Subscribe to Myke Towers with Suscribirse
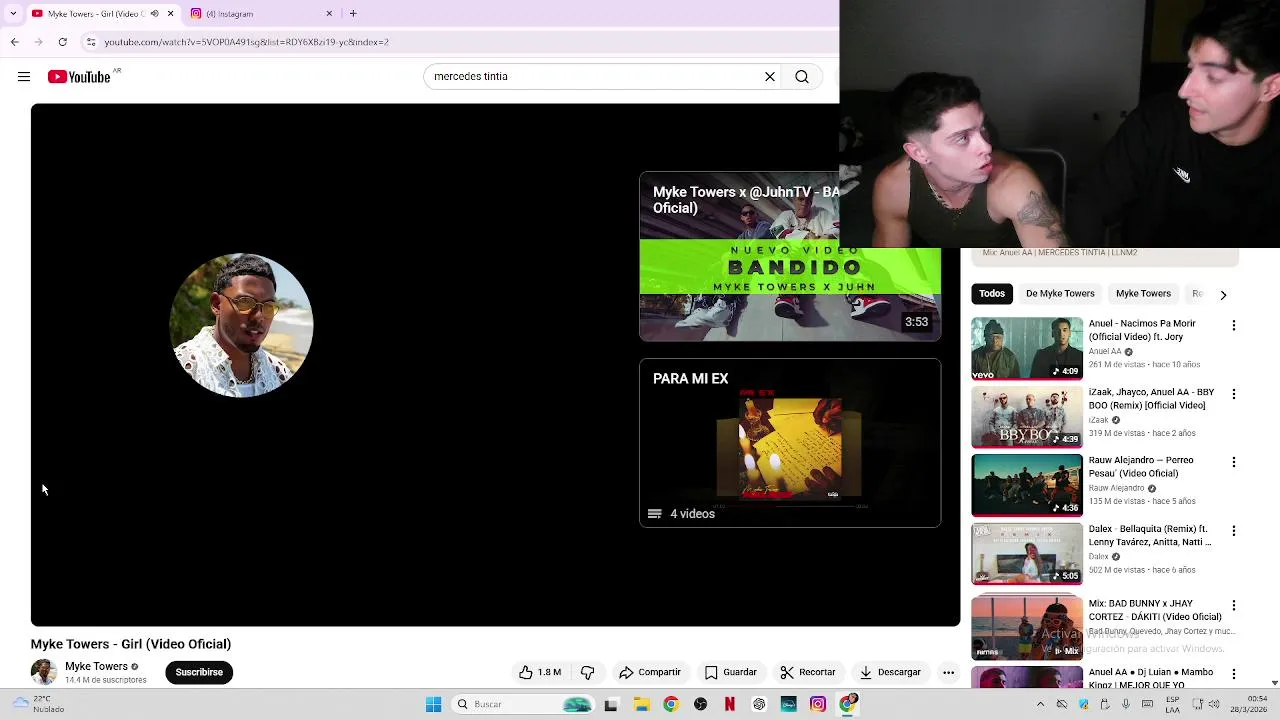 click(x=199, y=672)
